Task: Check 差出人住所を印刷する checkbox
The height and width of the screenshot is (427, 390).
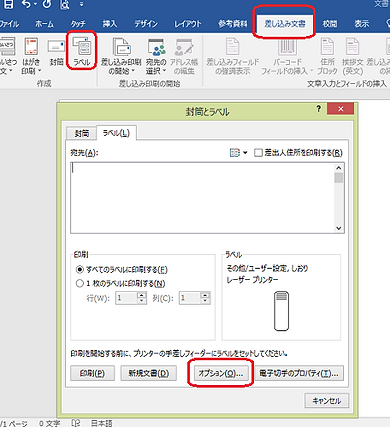Action: coord(258,153)
